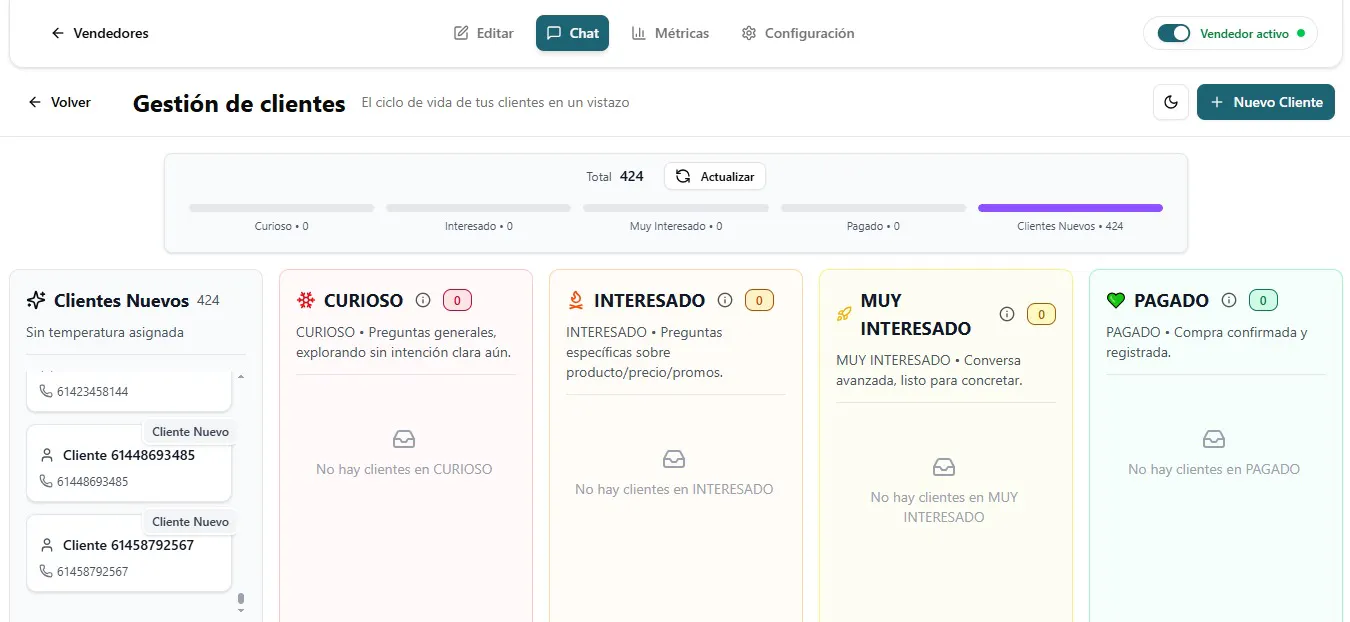Open the Métricas tab
The width and height of the screenshot is (1350, 622).
[x=670, y=33]
